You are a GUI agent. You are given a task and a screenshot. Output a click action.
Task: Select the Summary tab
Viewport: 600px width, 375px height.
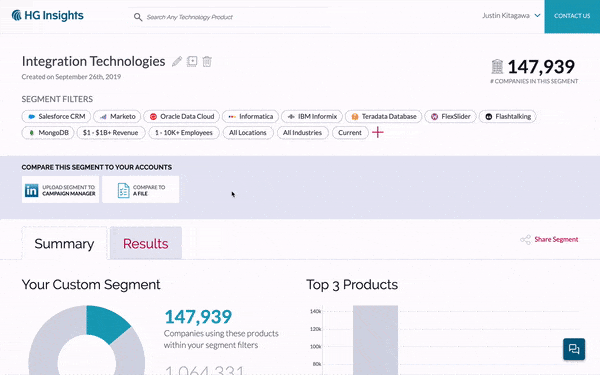(64, 243)
